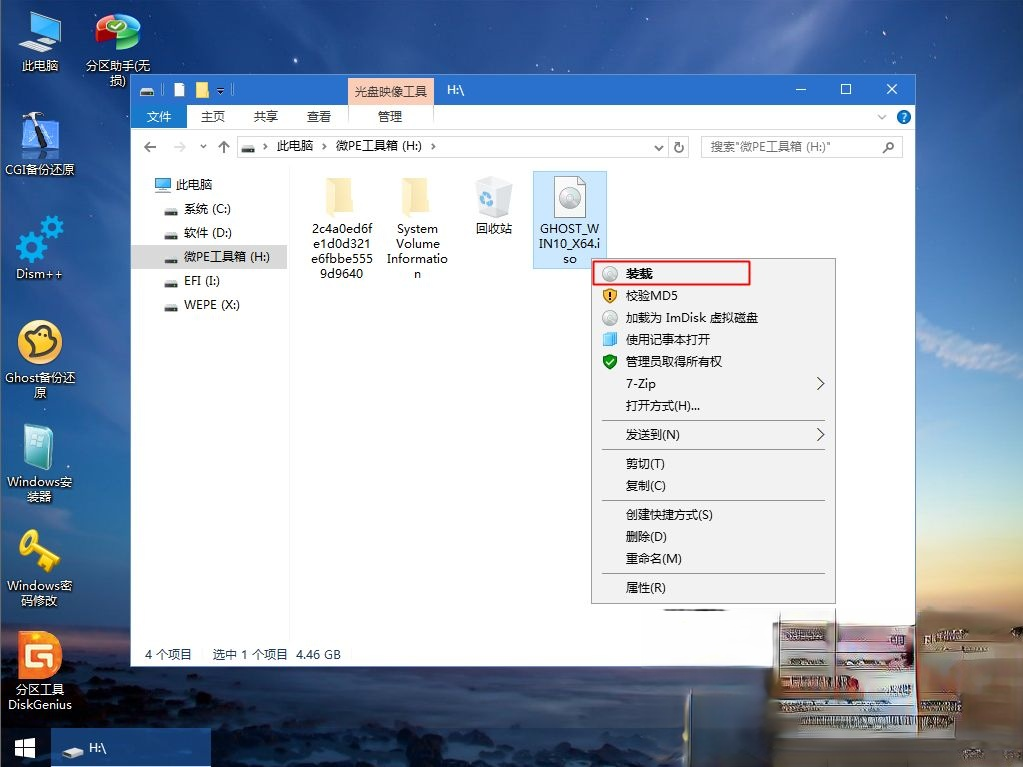The height and width of the screenshot is (767, 1023).
Task: Choose 创建快捷方式(S)
Action: coord(713,515)
